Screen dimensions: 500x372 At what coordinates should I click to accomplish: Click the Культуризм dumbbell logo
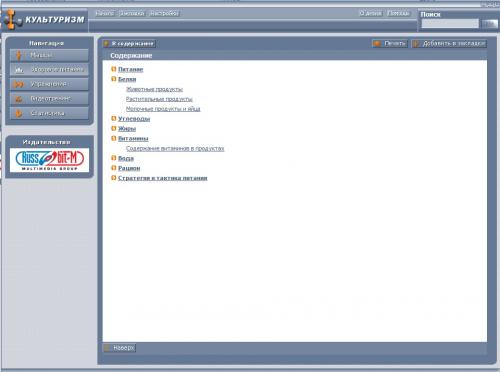44,20
